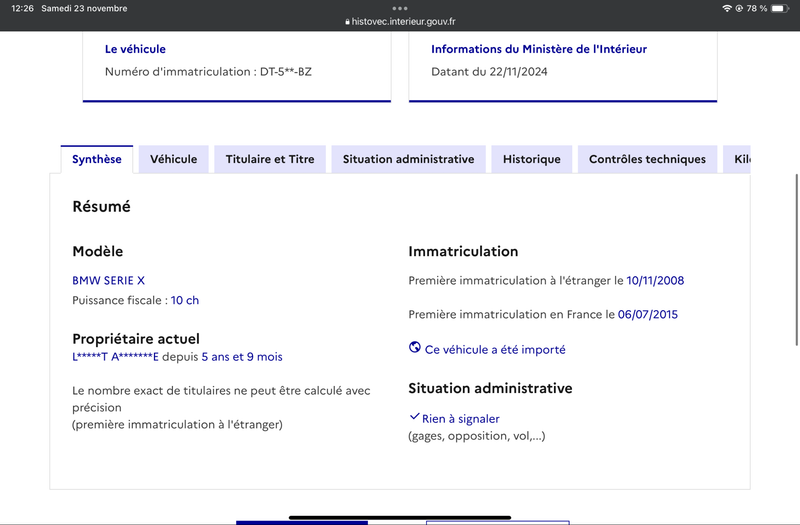Tap the battery icon in status bar
Screen dimensions: 800x525
[780, 8]
